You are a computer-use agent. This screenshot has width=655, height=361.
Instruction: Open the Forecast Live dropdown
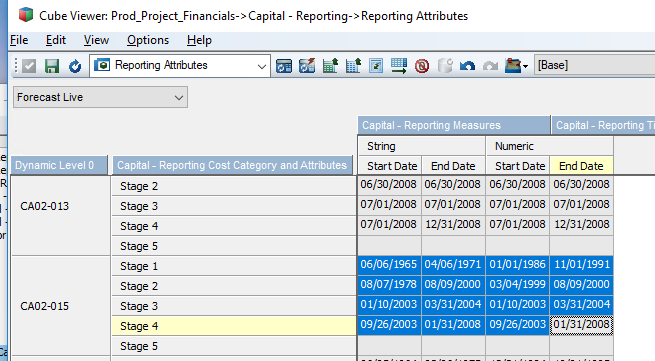click(179, 98)
